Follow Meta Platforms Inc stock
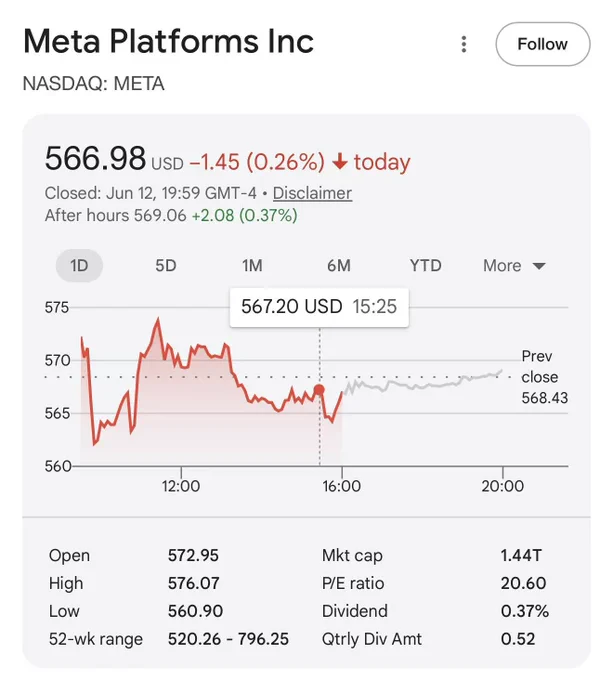 coord(543,44)
